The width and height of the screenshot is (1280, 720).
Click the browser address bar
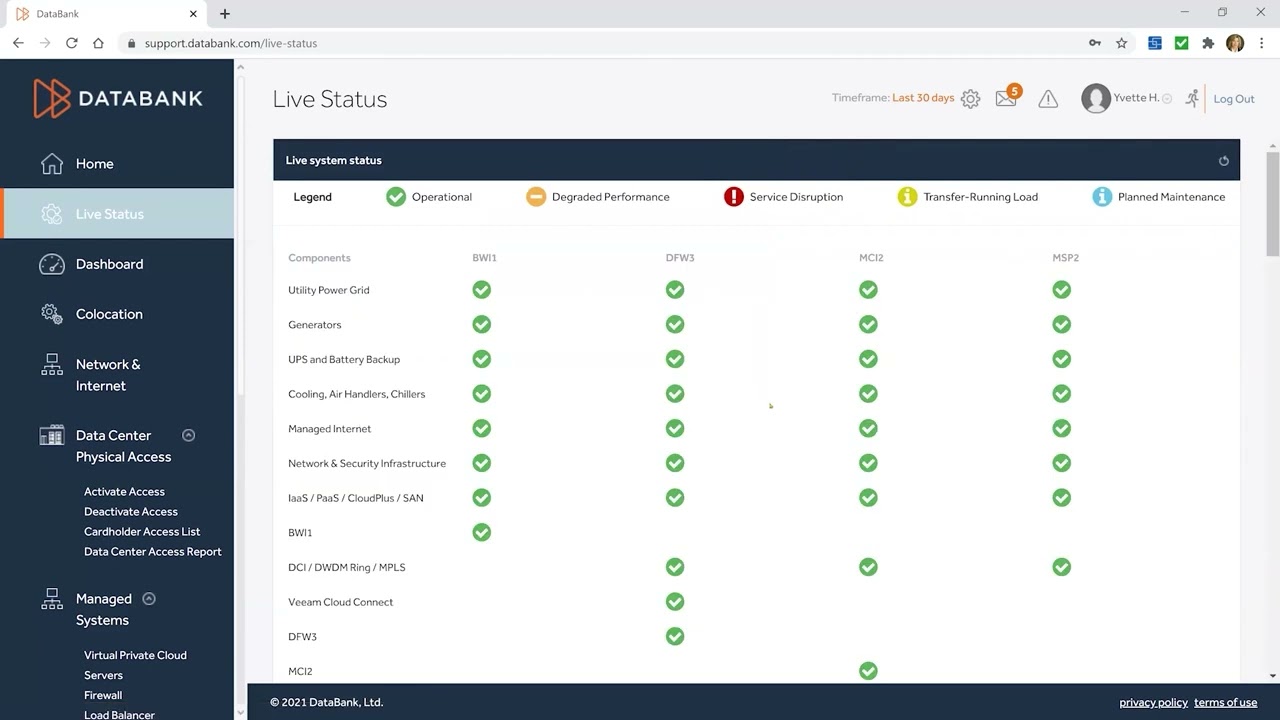point(610,43)
